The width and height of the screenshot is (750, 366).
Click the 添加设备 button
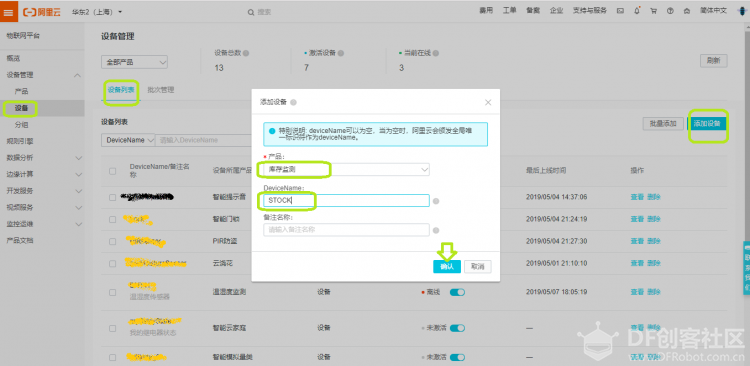coord(707,123)
